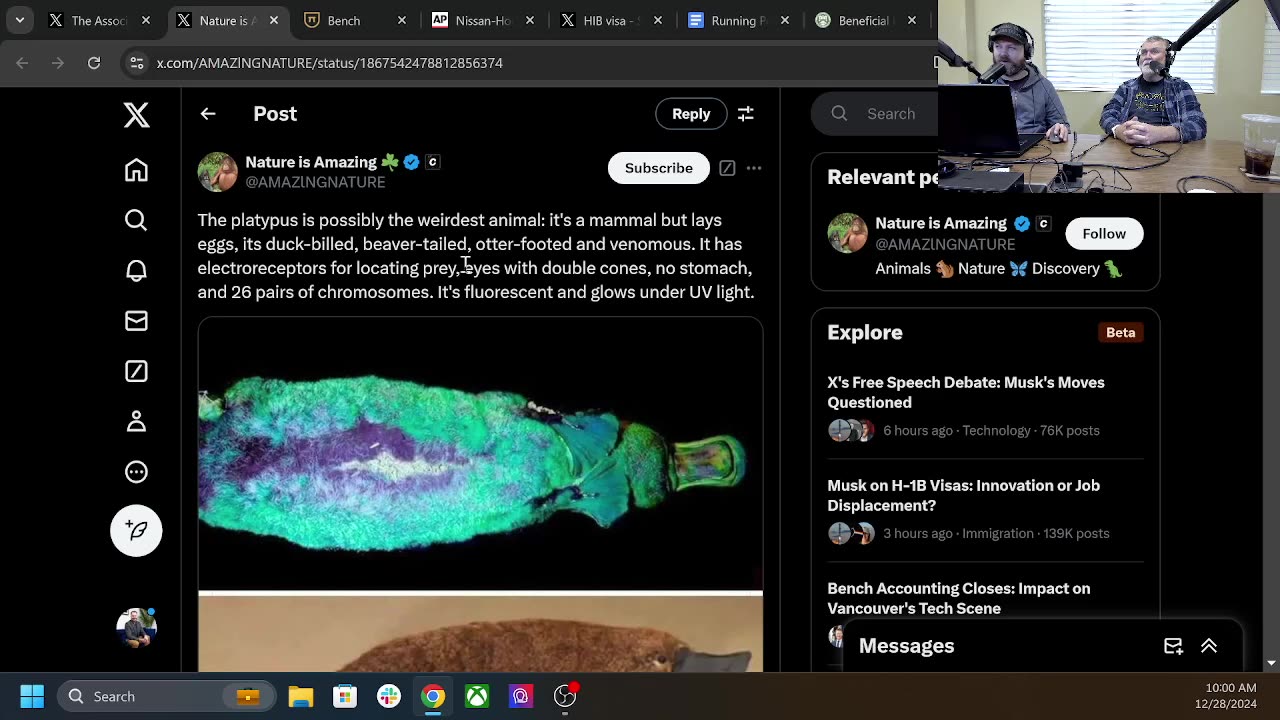Viewport: 1280px width, 720px height.
Task: Open Notifications bell in the sidebar
Action: click(x=136, y=271)
